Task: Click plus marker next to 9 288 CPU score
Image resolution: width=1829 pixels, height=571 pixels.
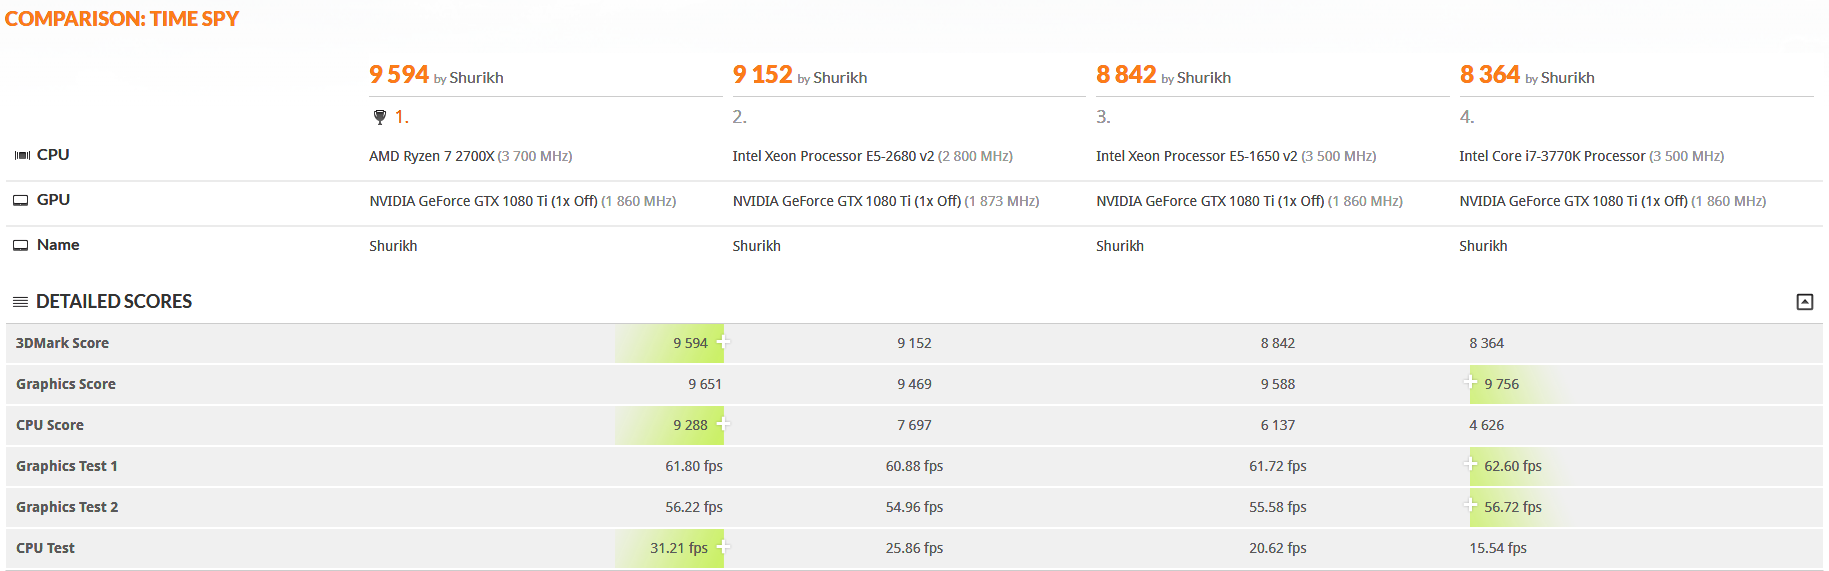Action: [722, 424]
